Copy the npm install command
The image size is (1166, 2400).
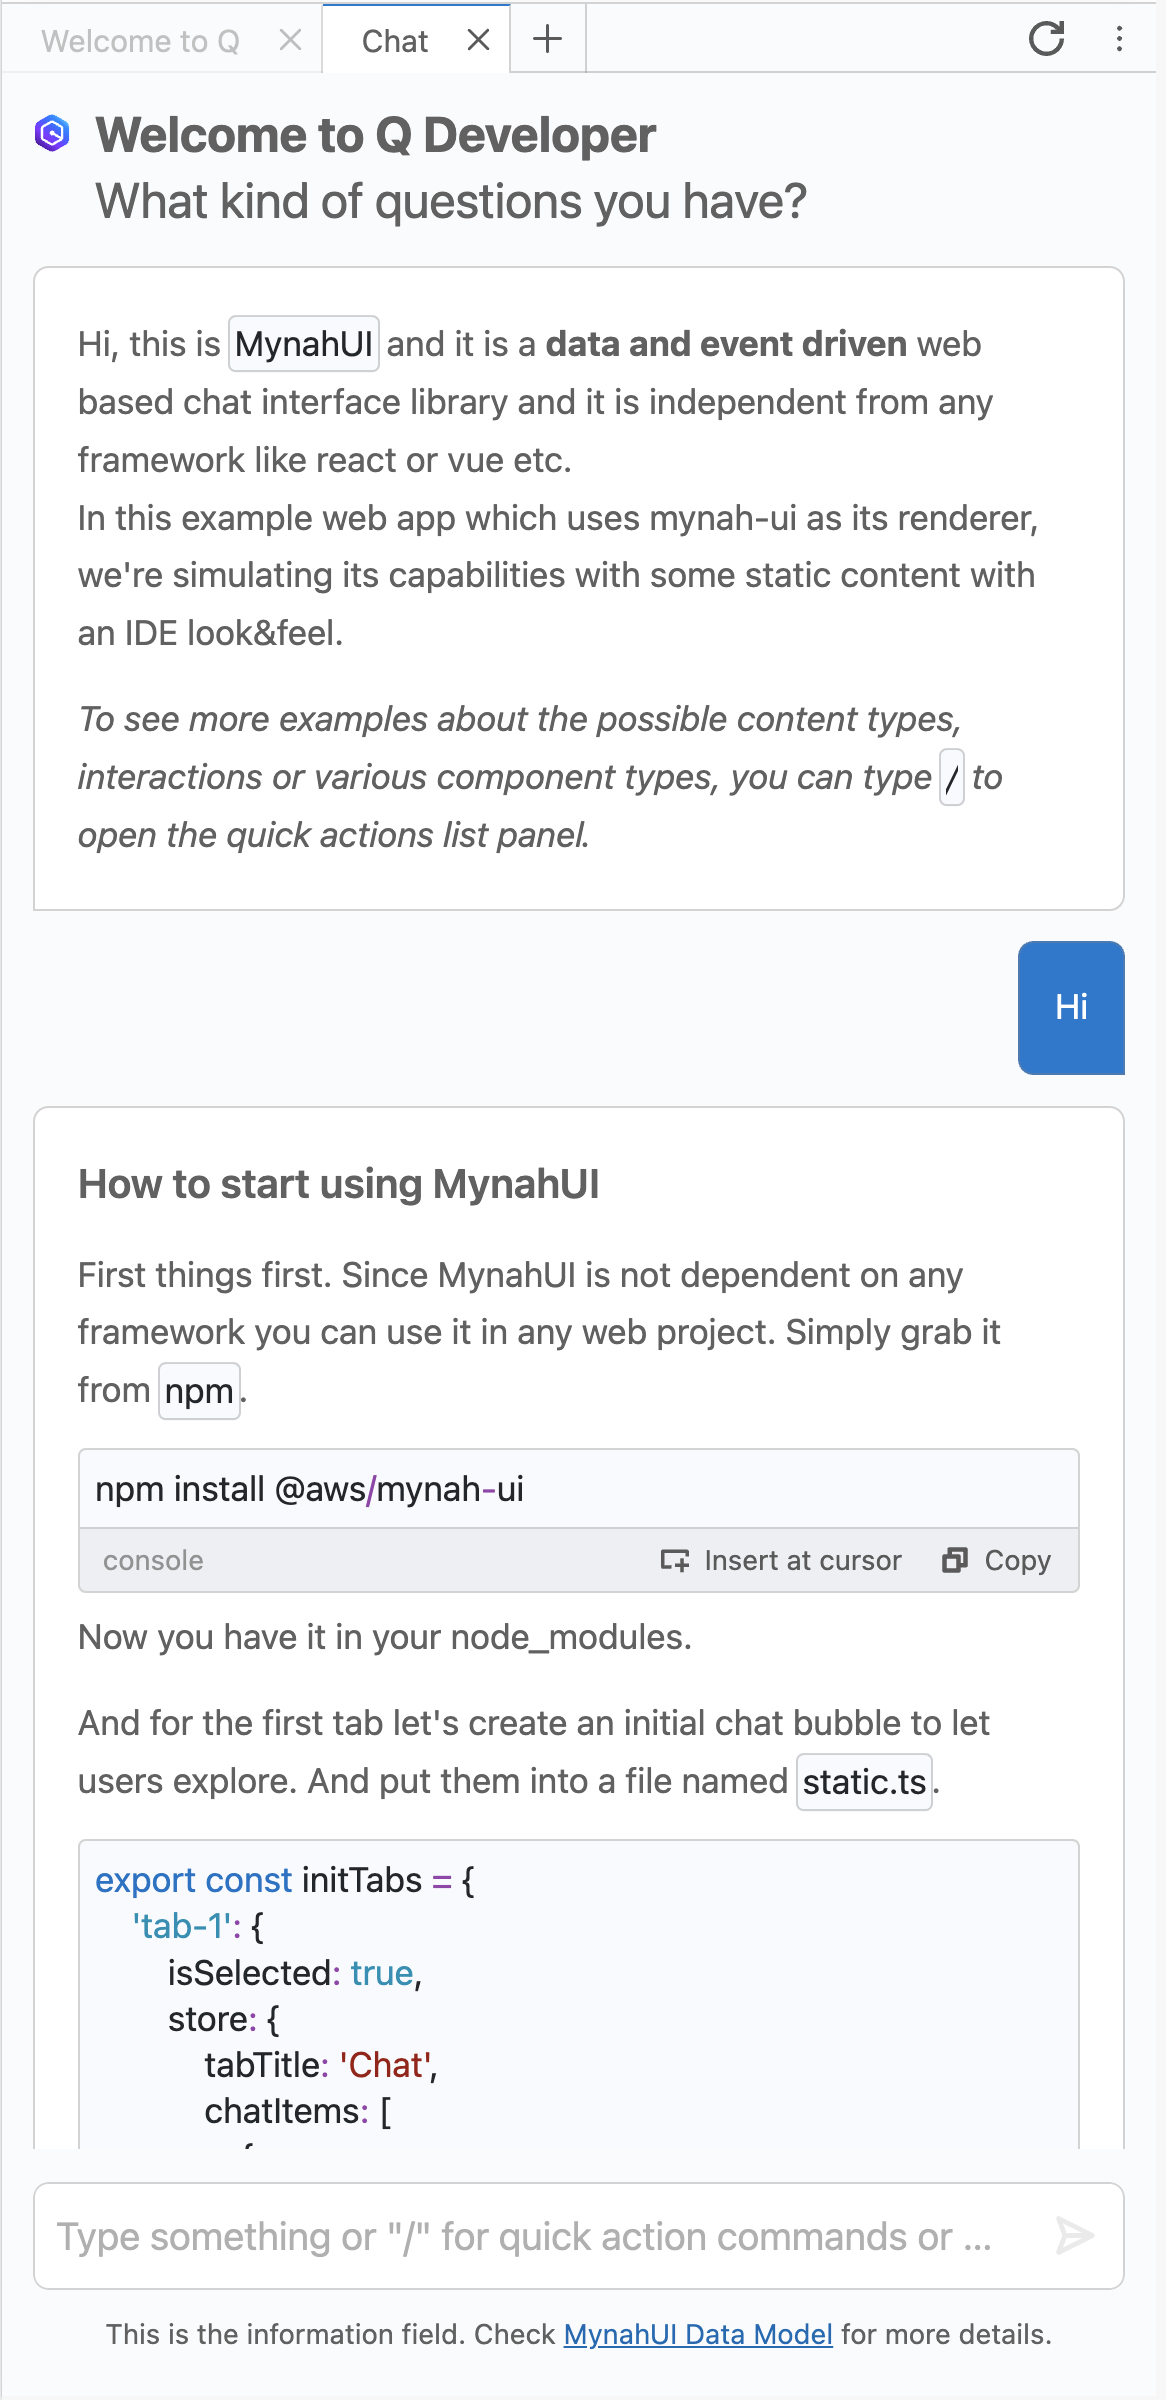coord(996,1560)
